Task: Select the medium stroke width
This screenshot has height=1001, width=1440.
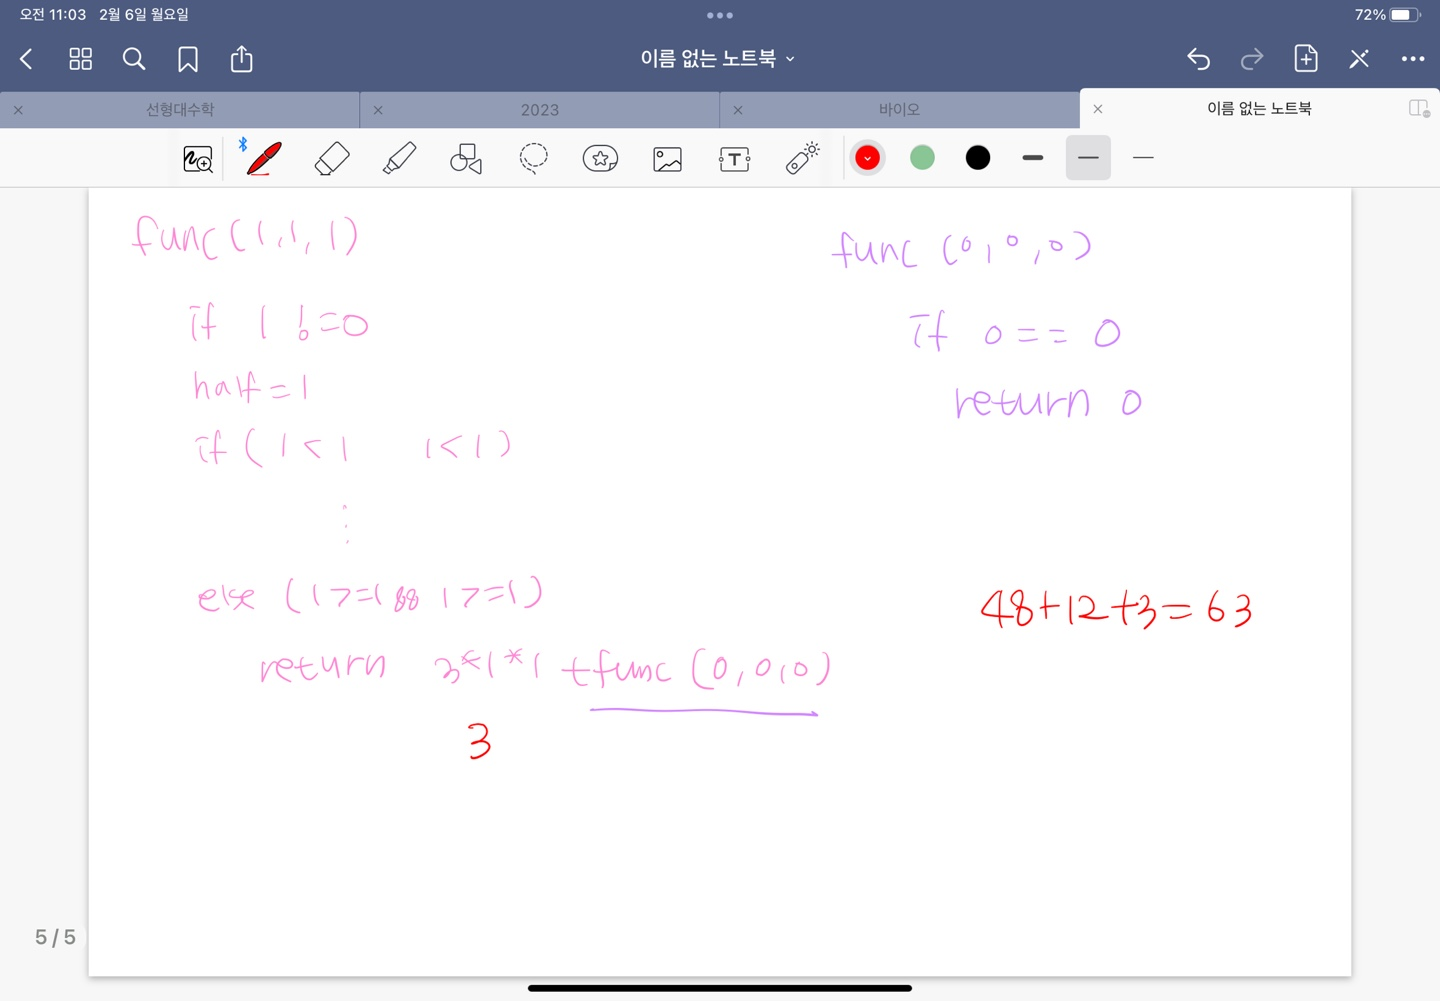Action: click(x=1088, y=158)
